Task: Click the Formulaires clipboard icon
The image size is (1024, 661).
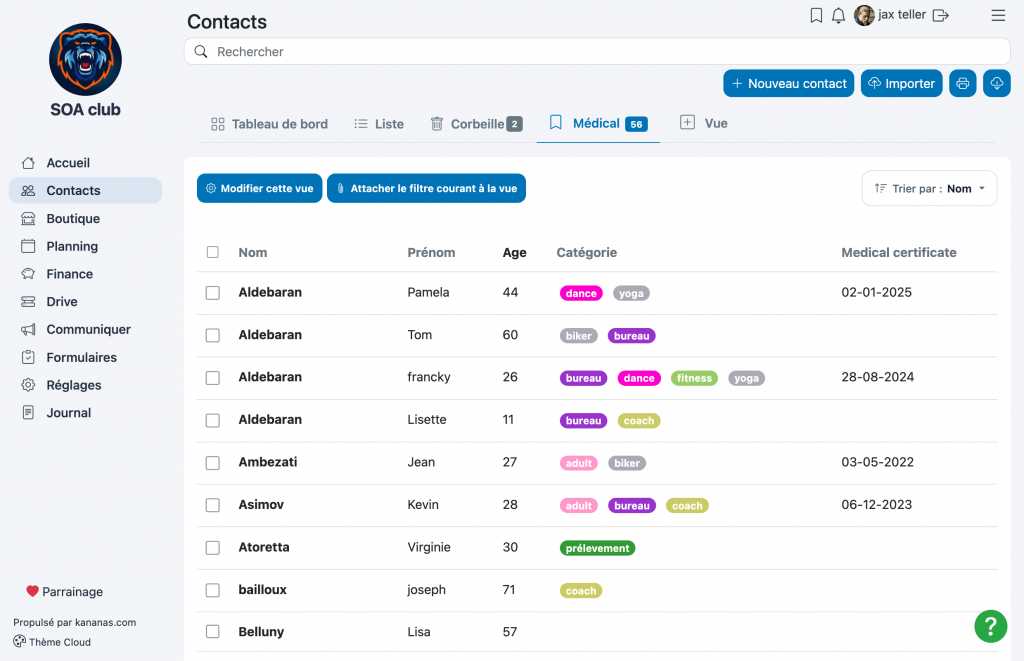Action: point(28,357)
